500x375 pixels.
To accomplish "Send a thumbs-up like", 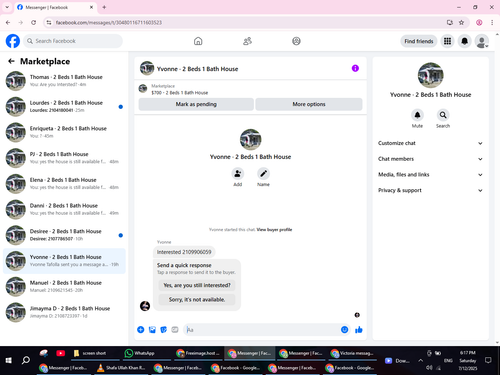I will (x=359, y=330).
